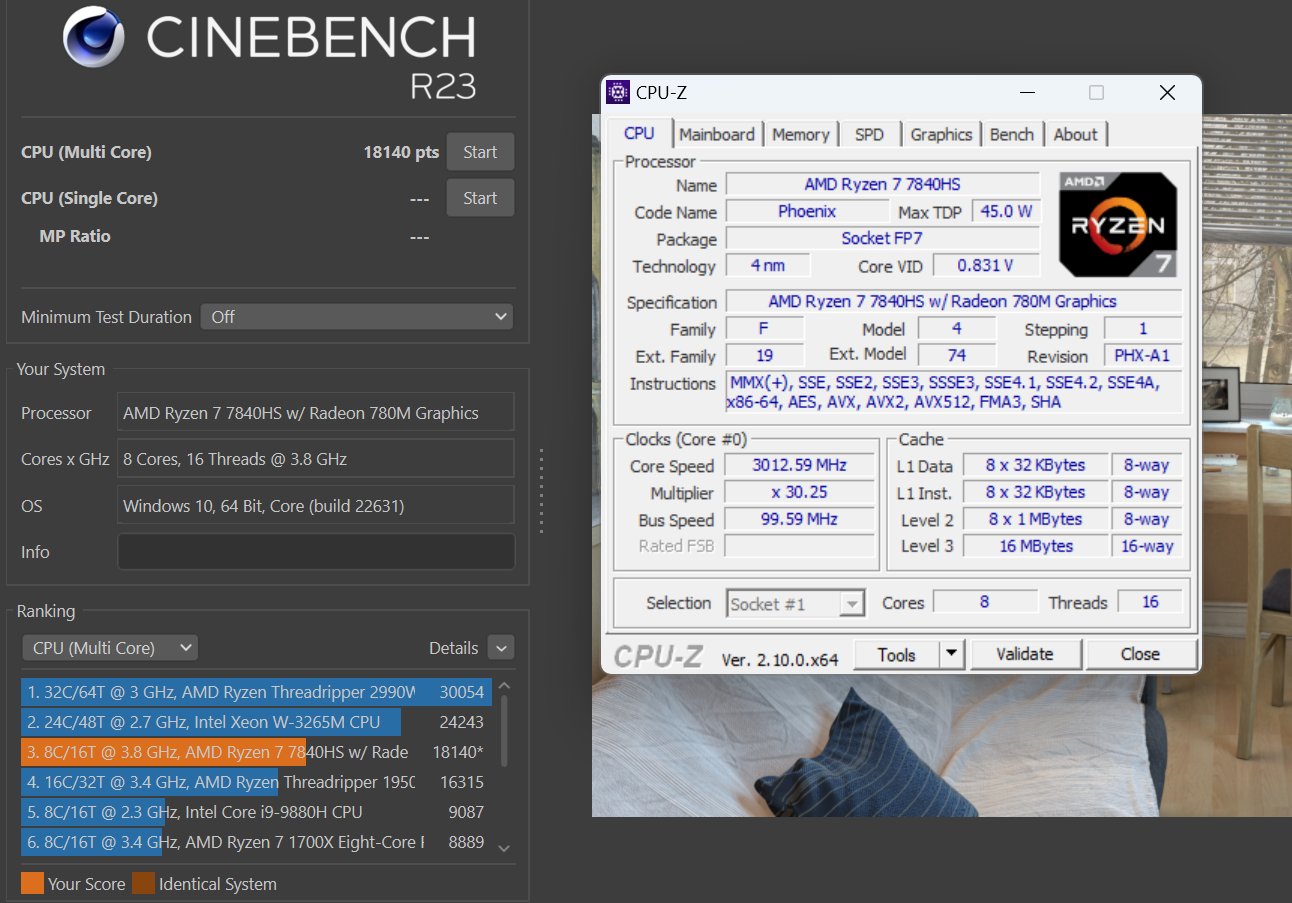Click the Bus Speed 99.59 MHz value
The width and height of the screenshot is (1292, 903).
pos(800,519)
